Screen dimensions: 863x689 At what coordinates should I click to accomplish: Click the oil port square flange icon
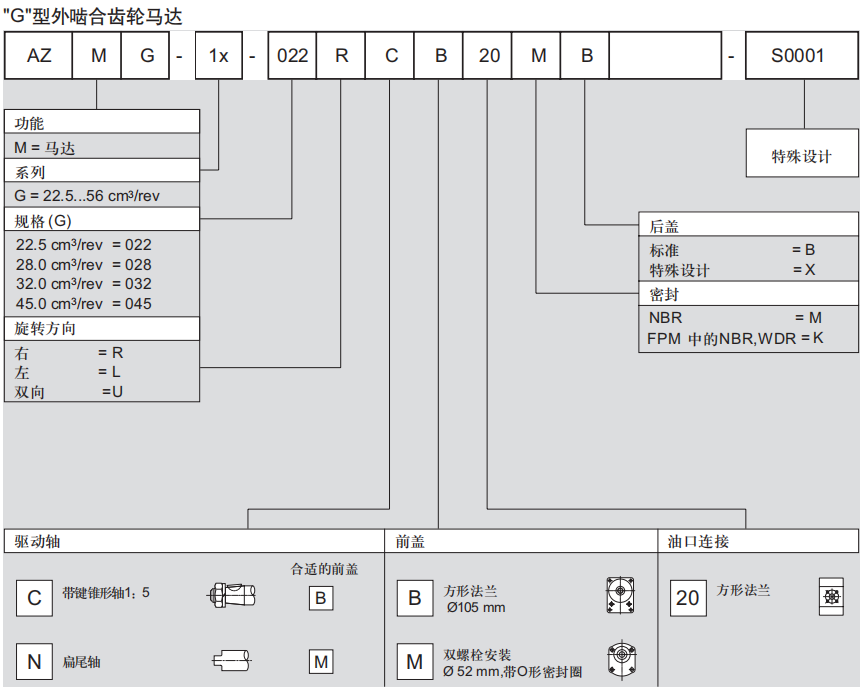pos(830,595)
